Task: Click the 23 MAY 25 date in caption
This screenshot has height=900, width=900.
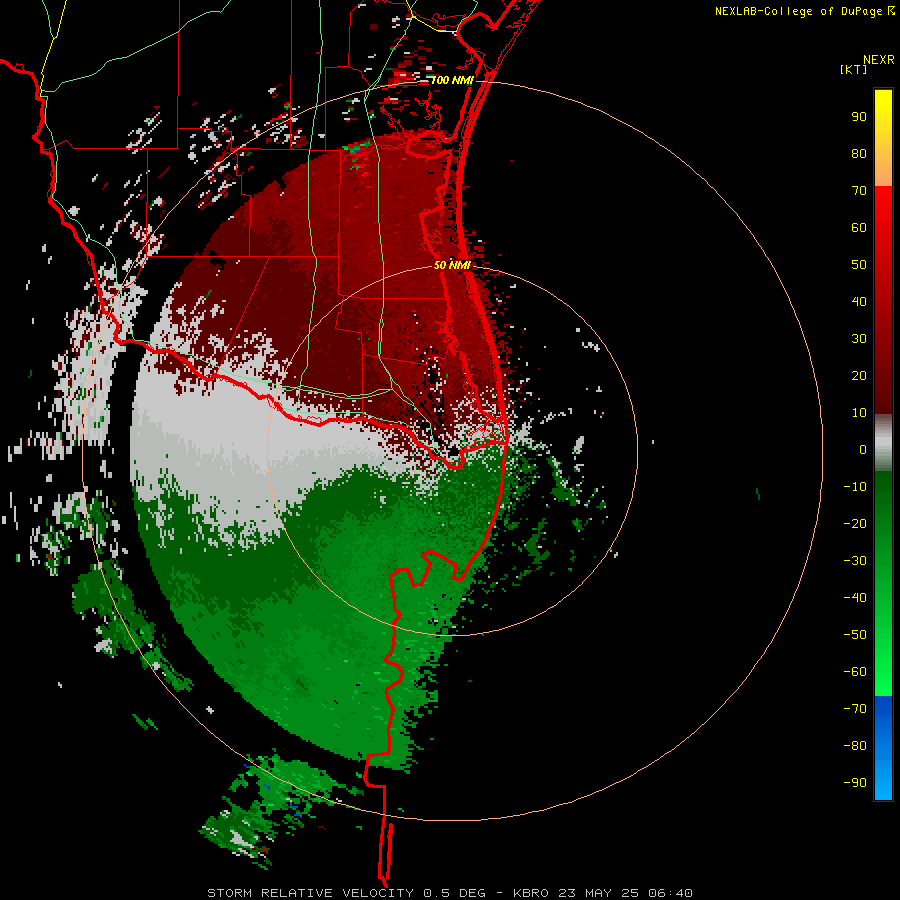Action: [x=598, y=893]
